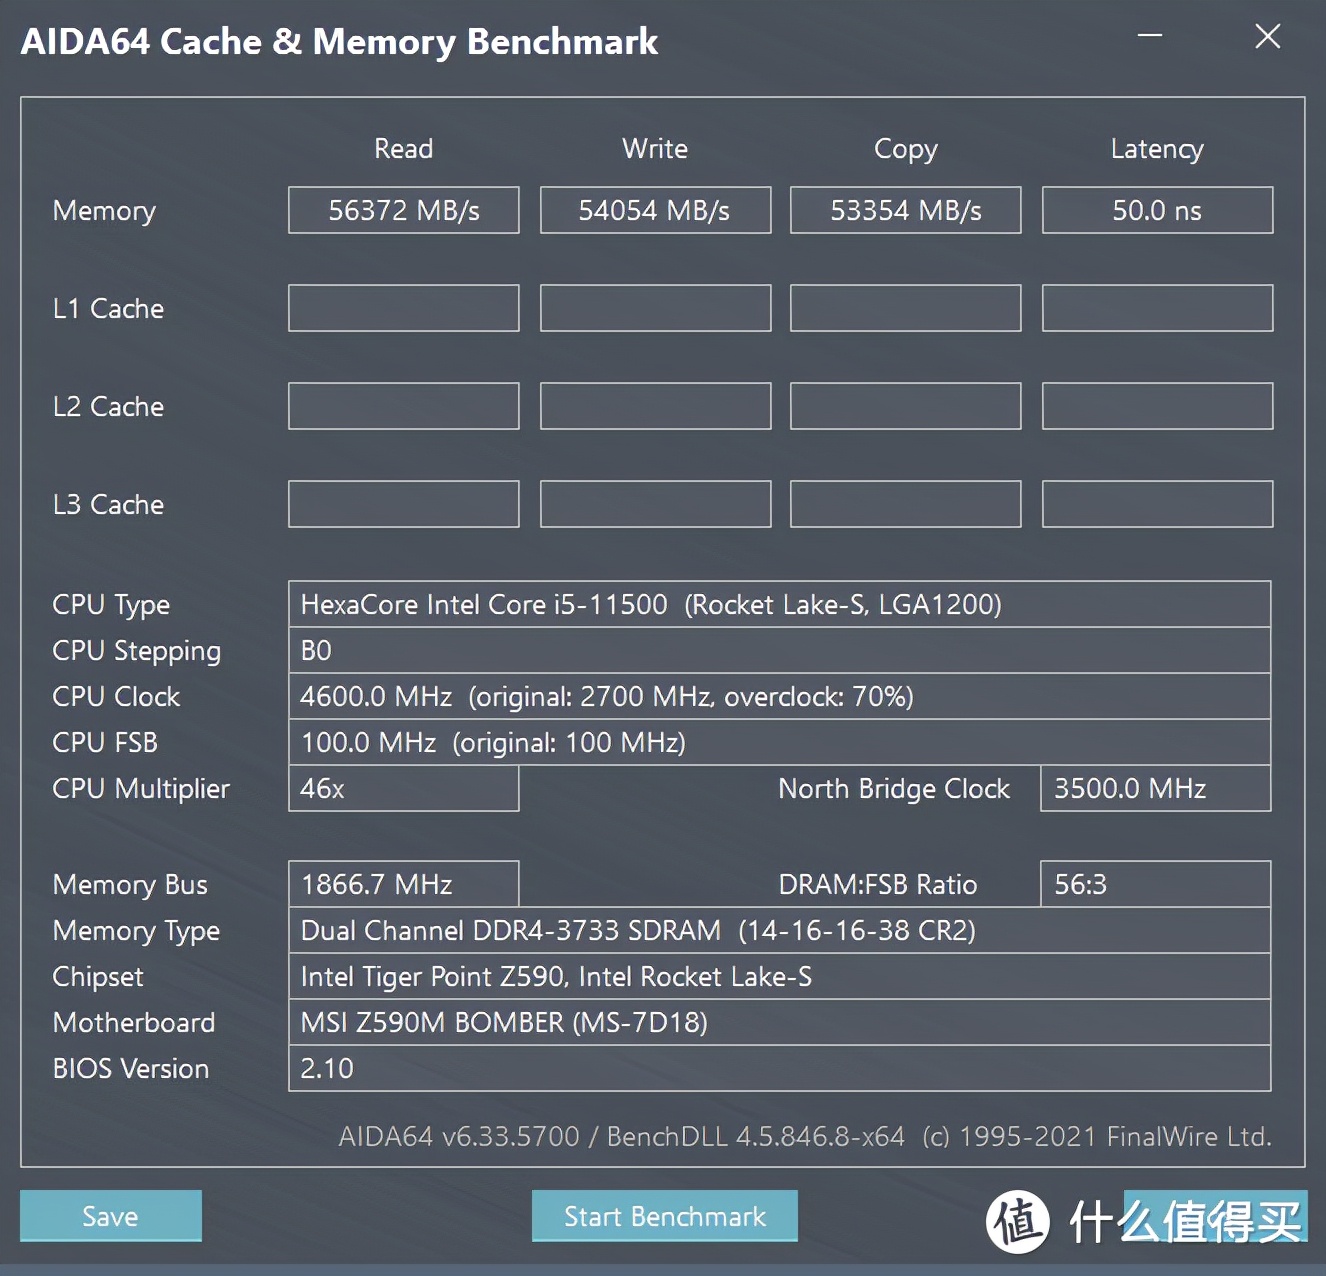The width and height of the screenshot is (1326, 1276).
Task: Click the CPU Multiplier label
Action: pyautogui.click(x=141, y=789)
